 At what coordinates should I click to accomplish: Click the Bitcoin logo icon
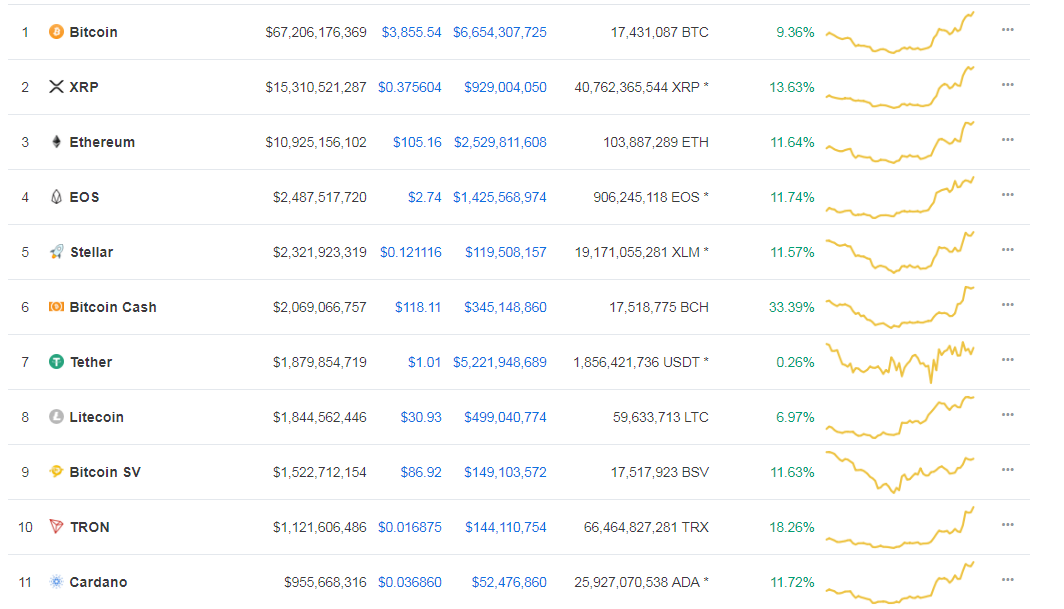[x=56, y=32]
